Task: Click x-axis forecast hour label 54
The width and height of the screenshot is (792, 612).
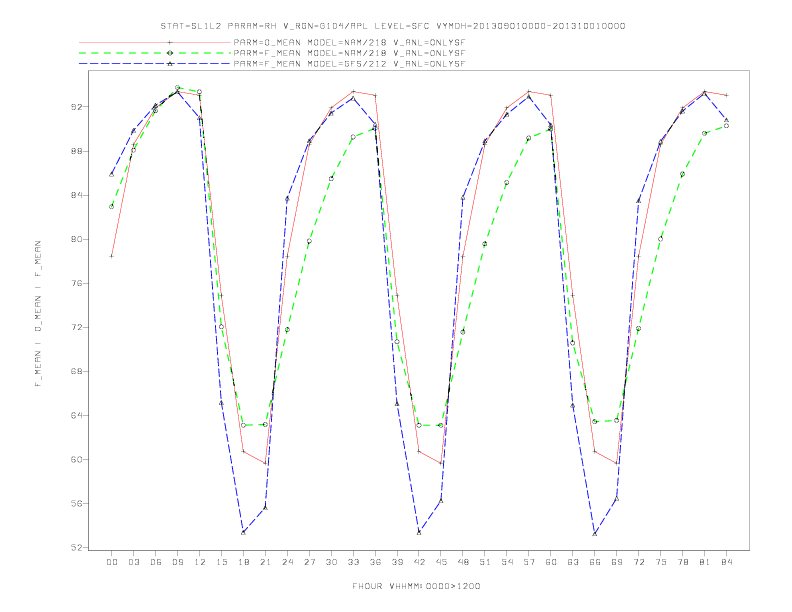Action: (x=507, y=562)
